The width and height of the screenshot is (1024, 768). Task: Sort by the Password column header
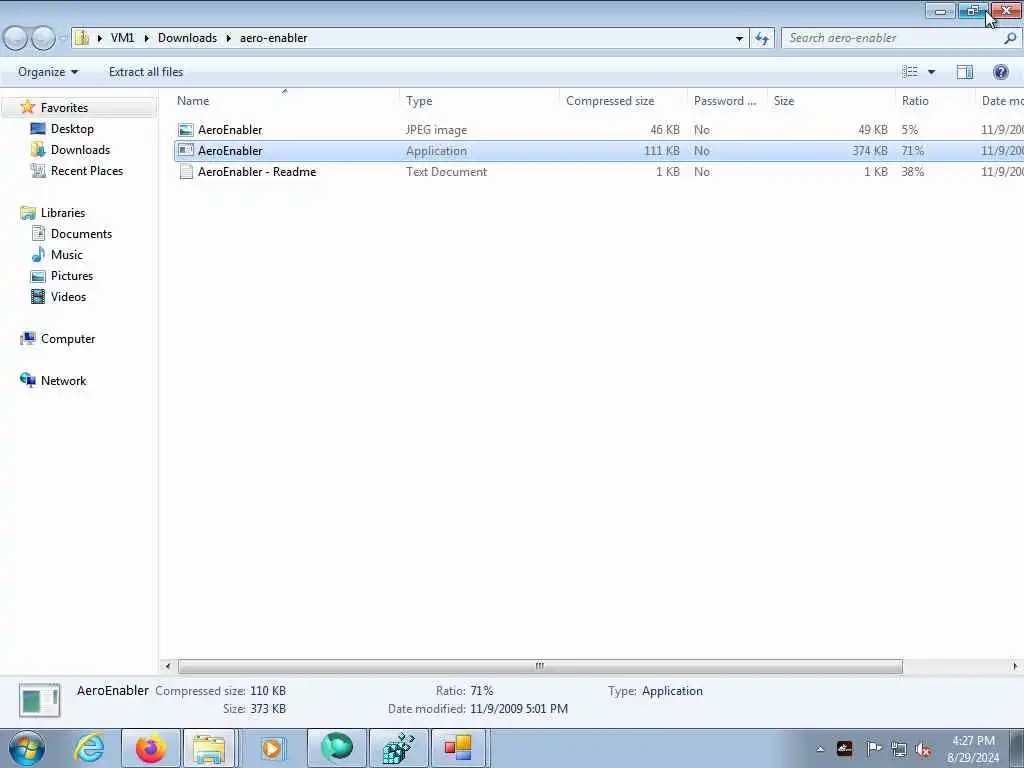727,101
